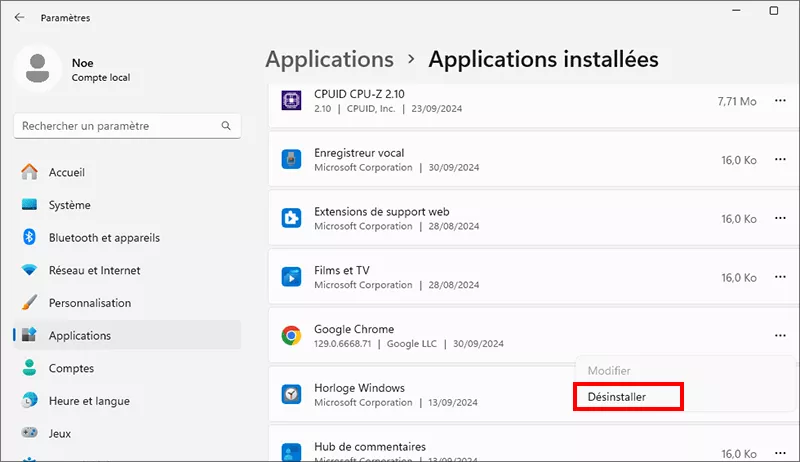The image size is (800, 462).
Task: Open more options for CPUID CPU-Z
Action: 780,100
